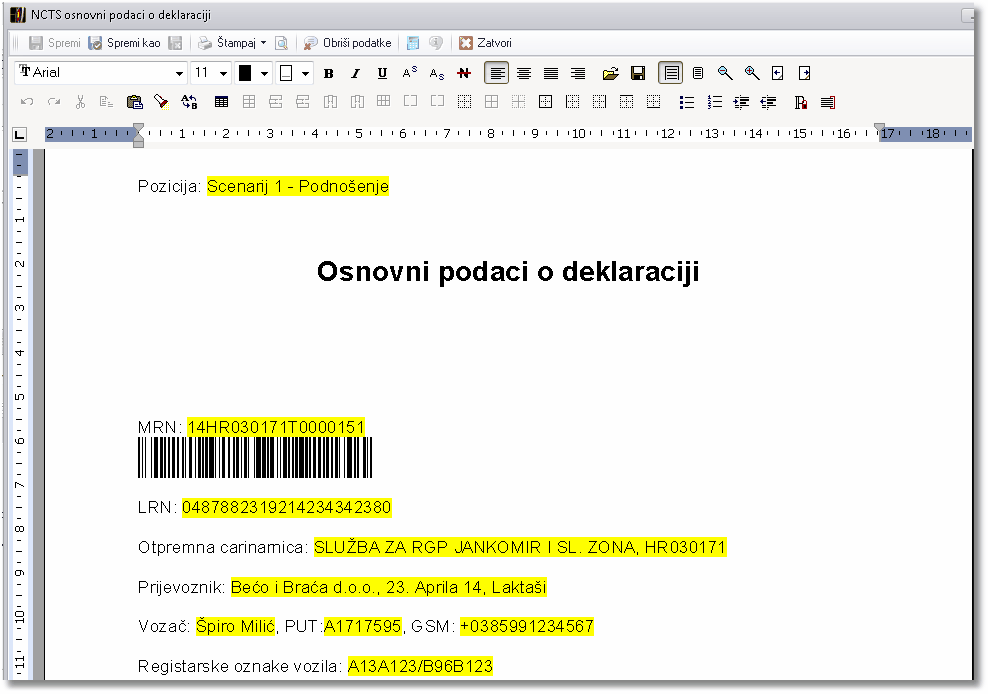Toggle italic formatting
Image resolution: width=988 pixels, height=694 pixels.
point(355,73)
